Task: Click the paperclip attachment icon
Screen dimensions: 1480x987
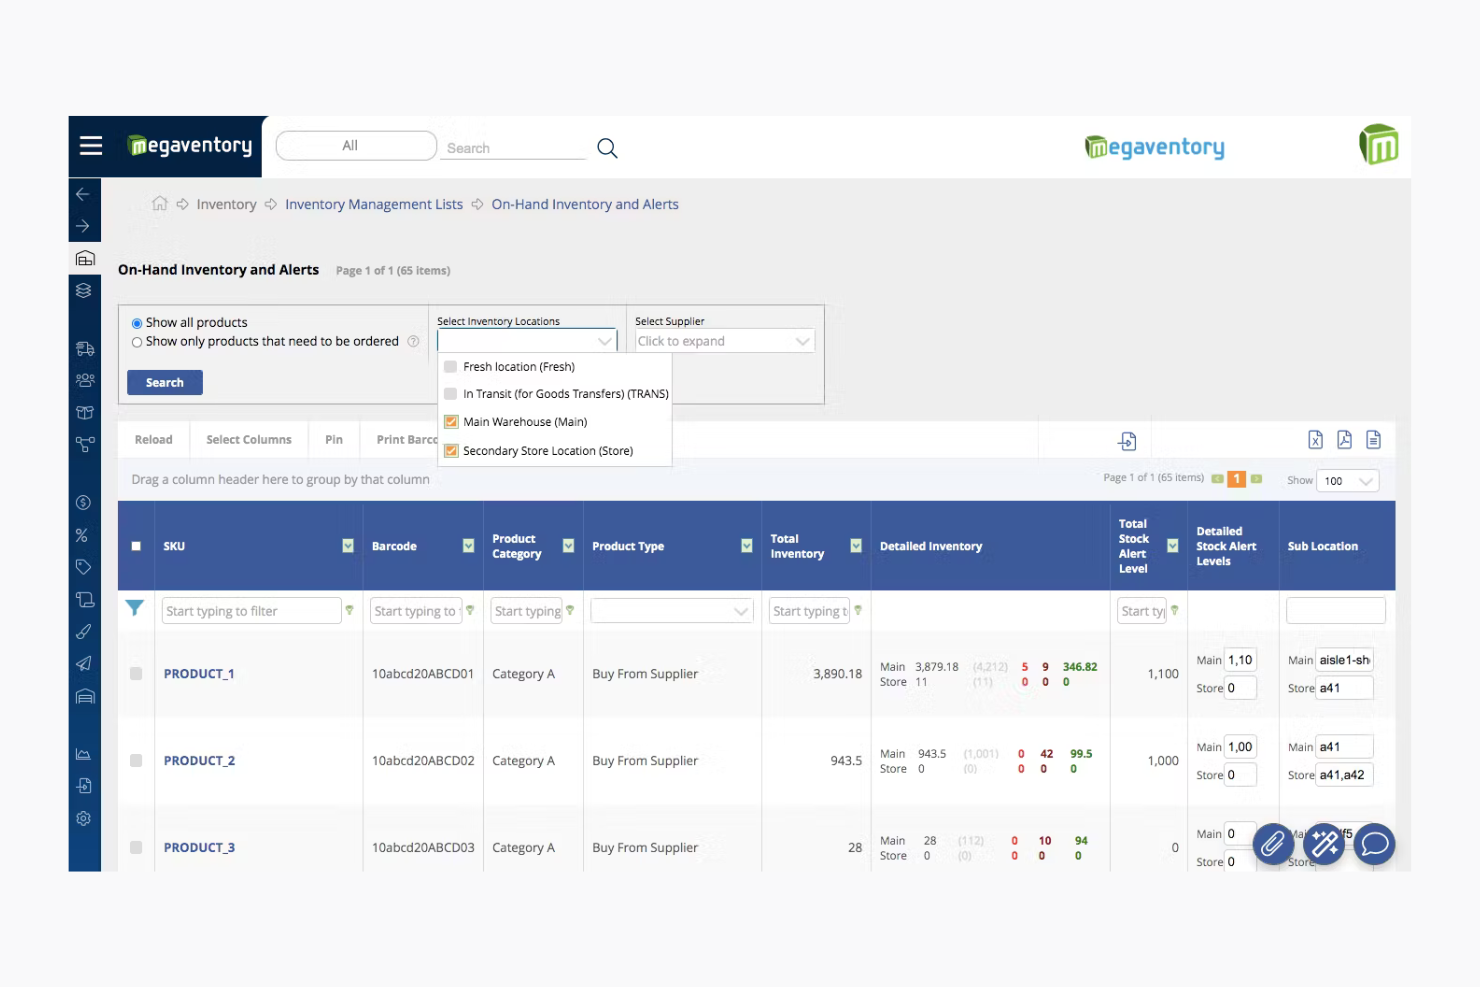Action: [x=1272, y=844]
